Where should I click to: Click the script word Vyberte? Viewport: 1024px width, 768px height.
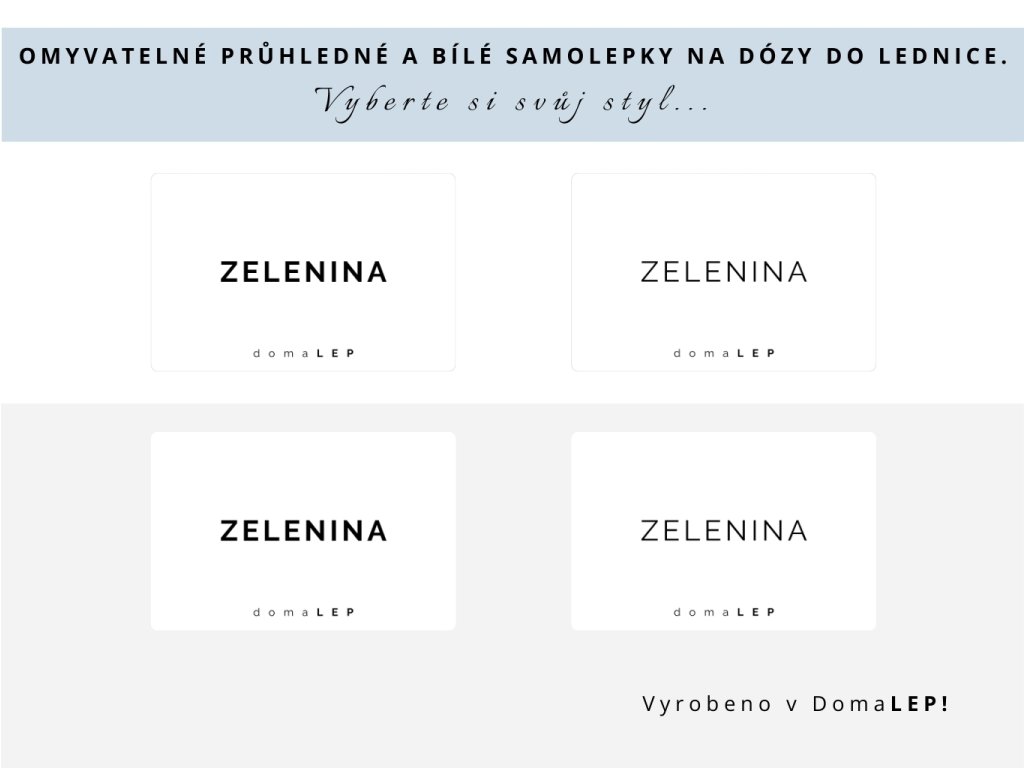pos(383,103)
